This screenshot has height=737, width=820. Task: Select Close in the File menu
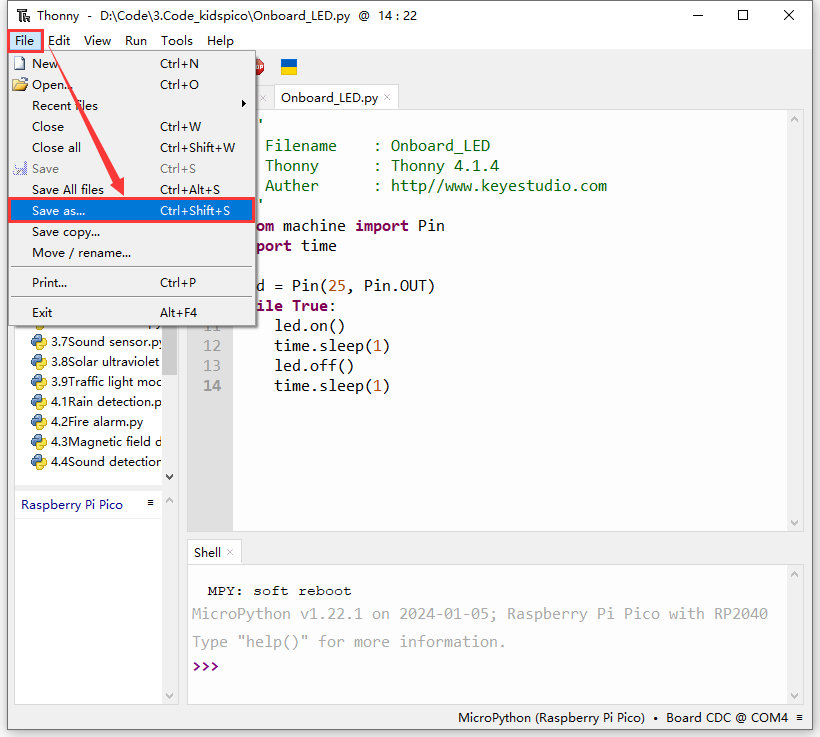coord(132,127)
